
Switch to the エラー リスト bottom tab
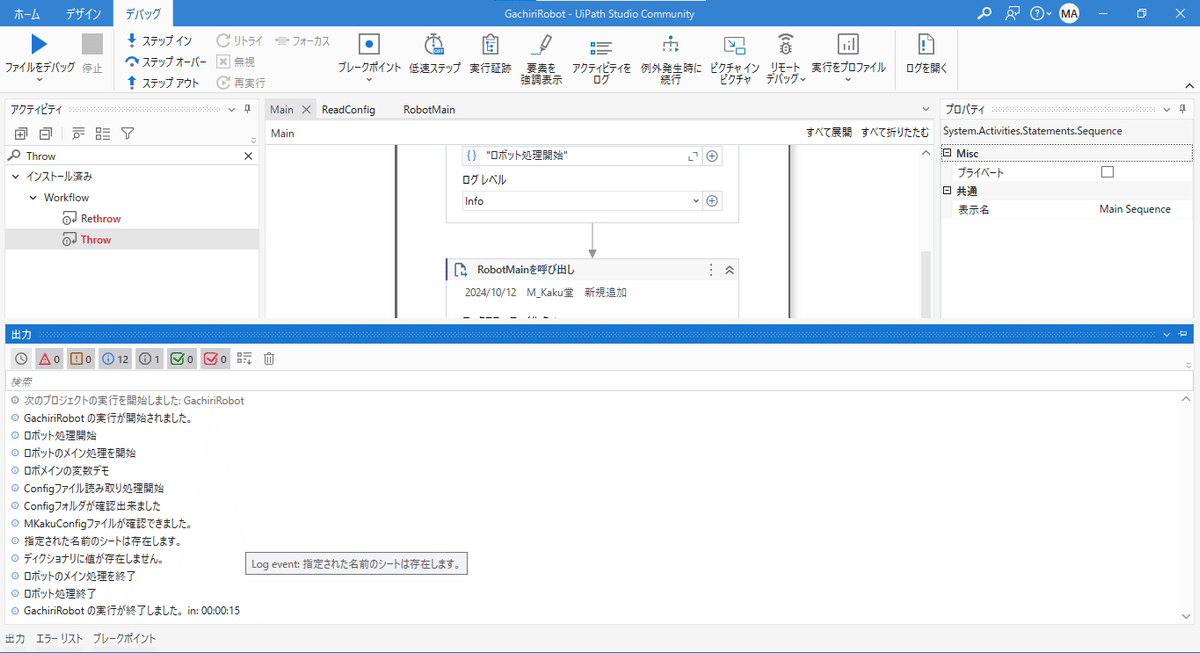59,638
